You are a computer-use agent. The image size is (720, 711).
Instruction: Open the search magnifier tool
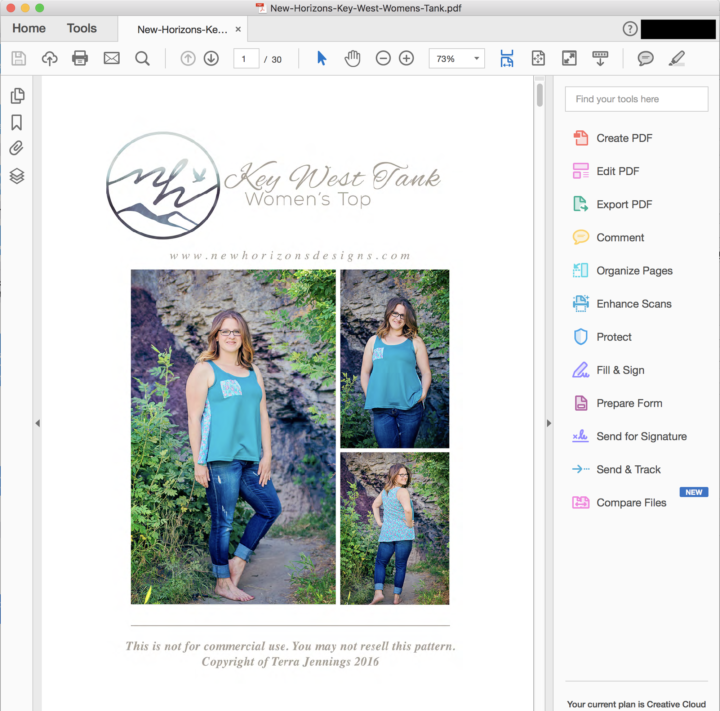[142, 59]
